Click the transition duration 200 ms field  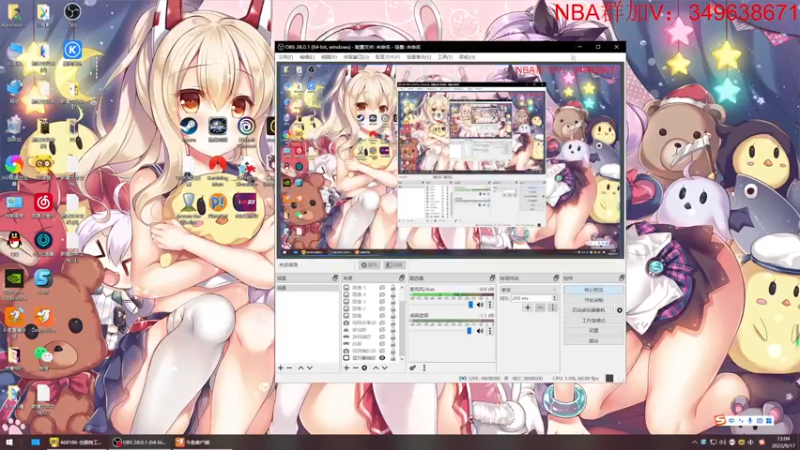[x=531, y=298]
